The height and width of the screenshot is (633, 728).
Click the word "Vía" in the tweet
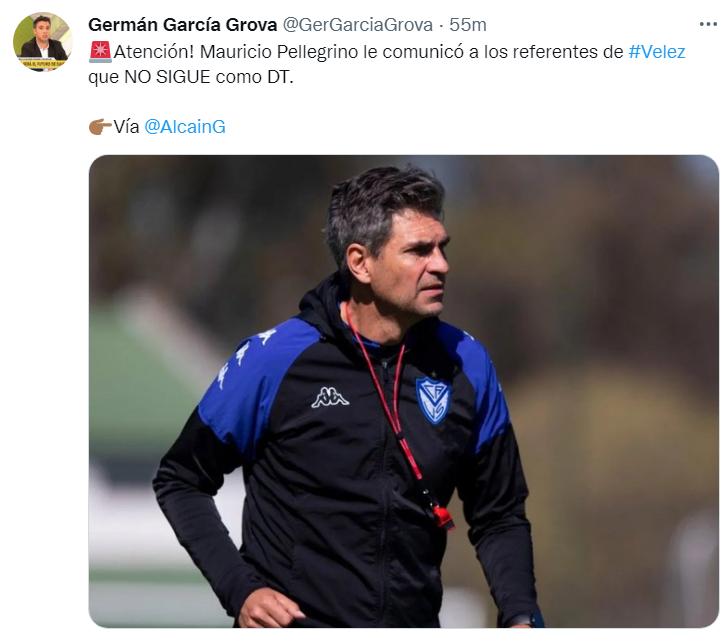coord(126,126)
